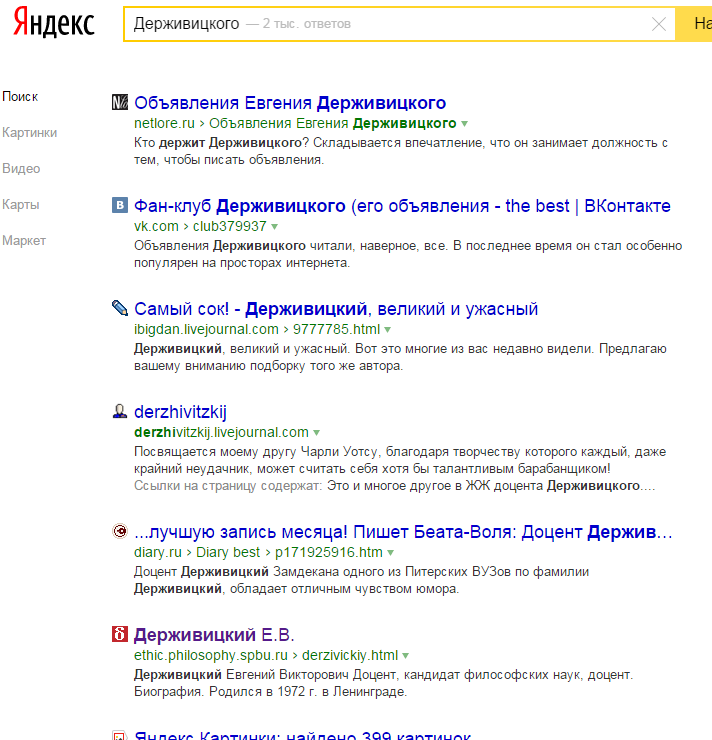
Task: Expand dropdown arrow after club379937
Action: 275,227
